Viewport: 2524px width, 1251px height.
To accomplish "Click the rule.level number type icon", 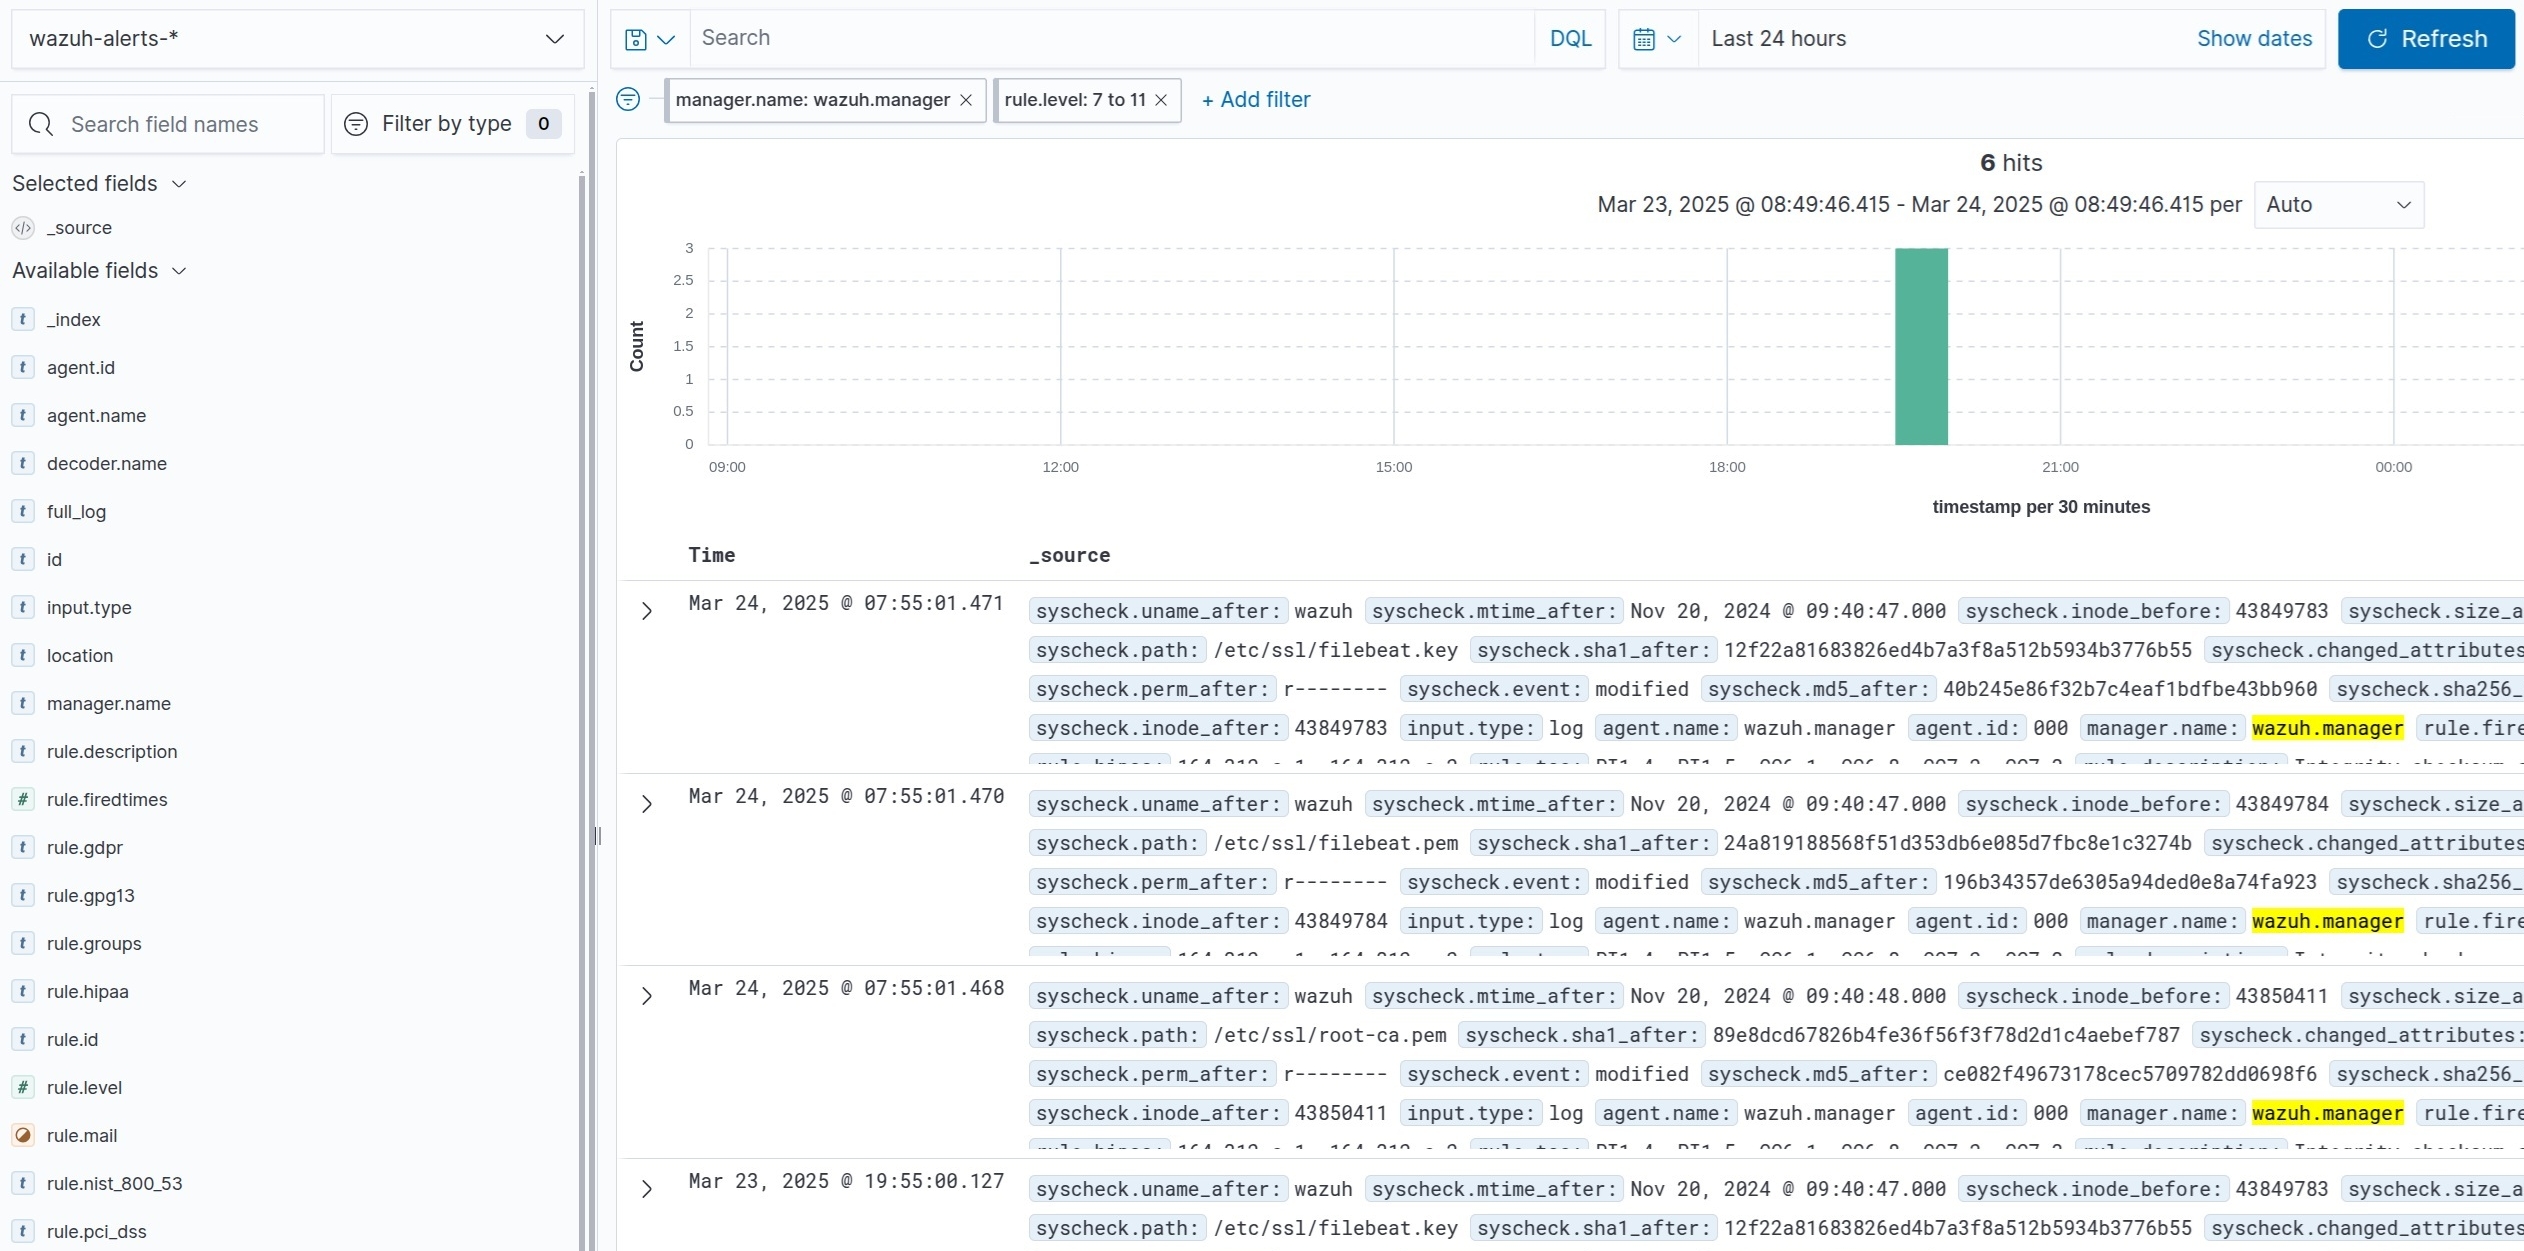I will pos(23,1088).
